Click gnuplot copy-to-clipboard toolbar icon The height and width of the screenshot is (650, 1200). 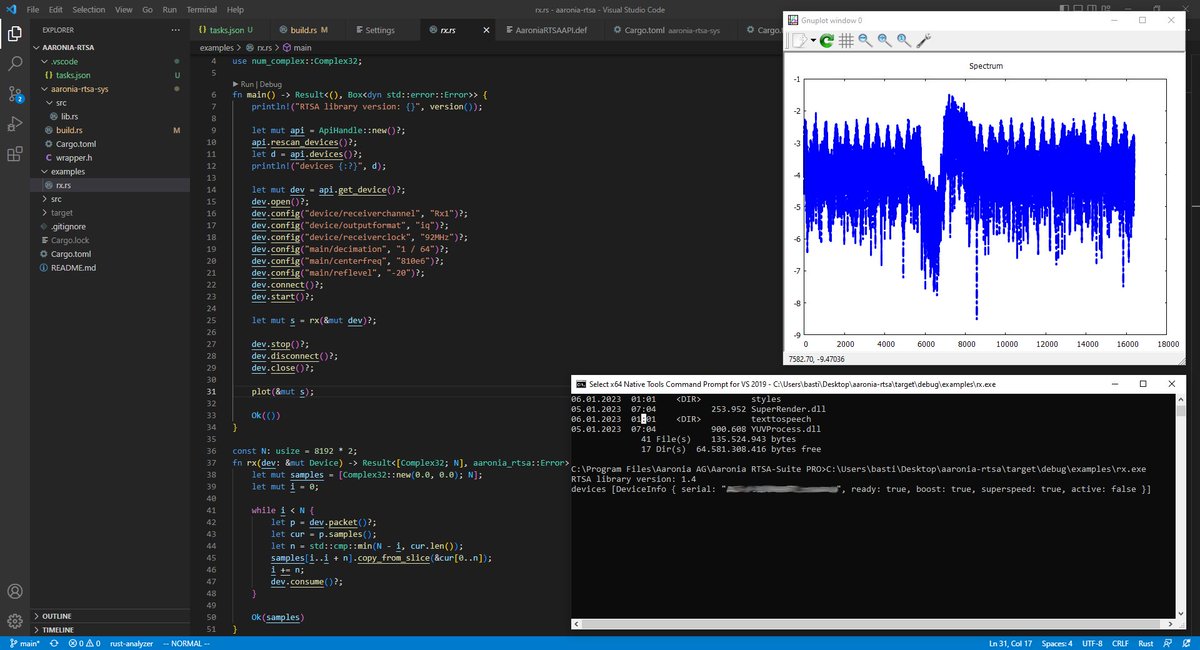(799, 41)
